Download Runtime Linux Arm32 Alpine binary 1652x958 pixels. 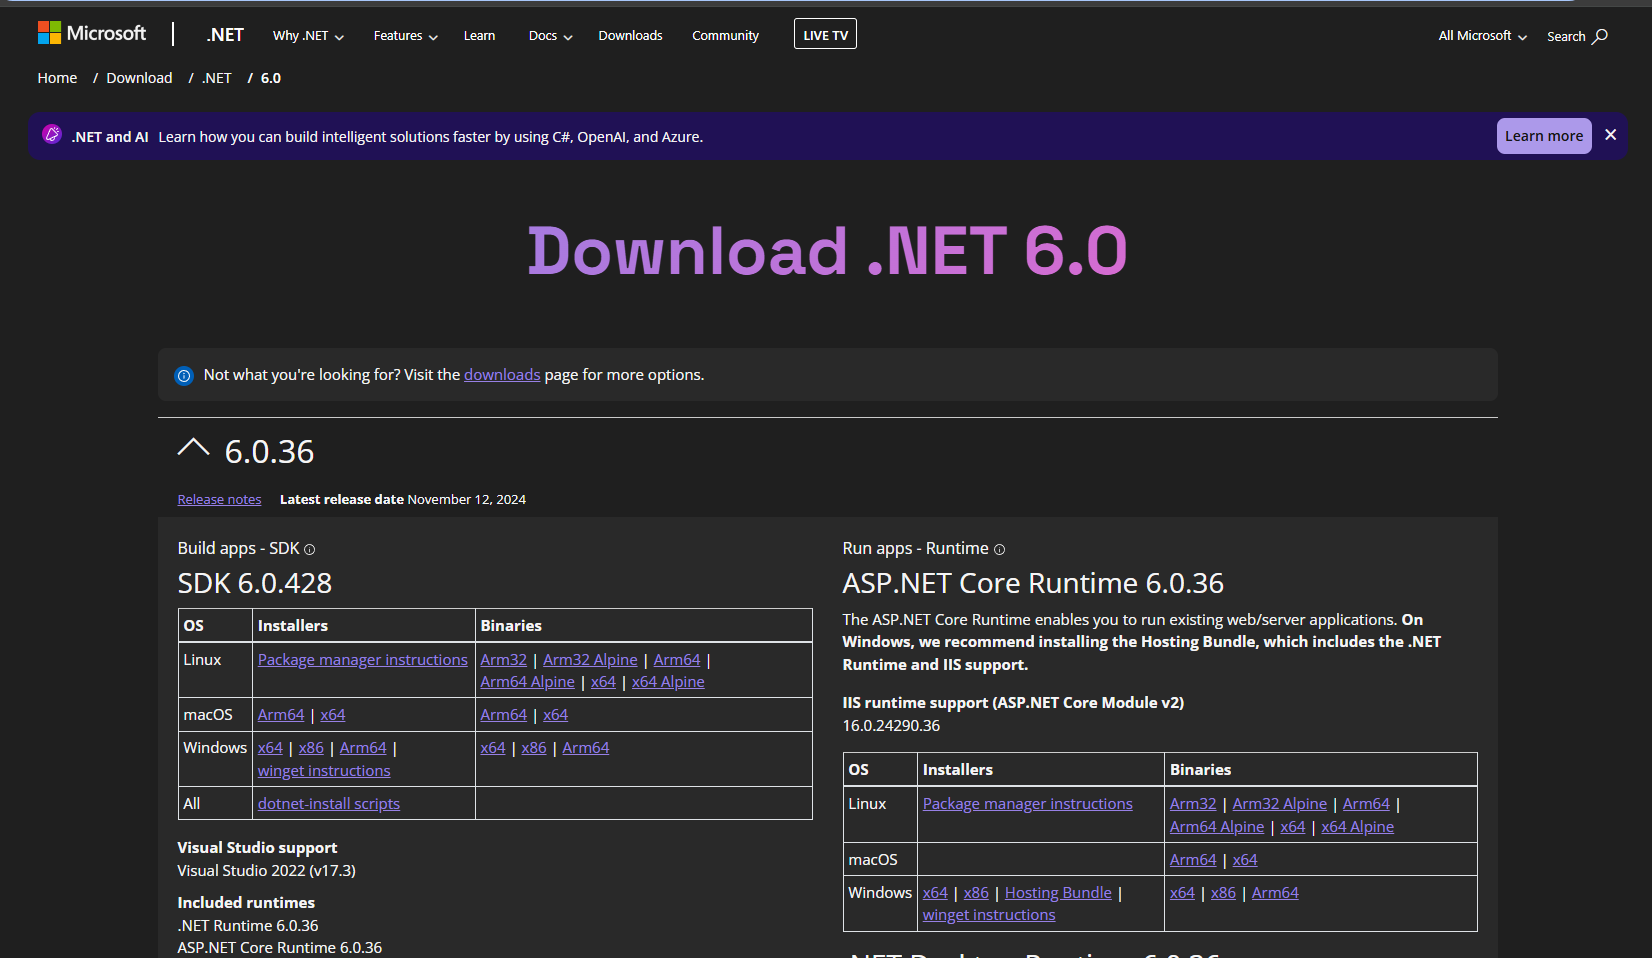[1280, 804]
